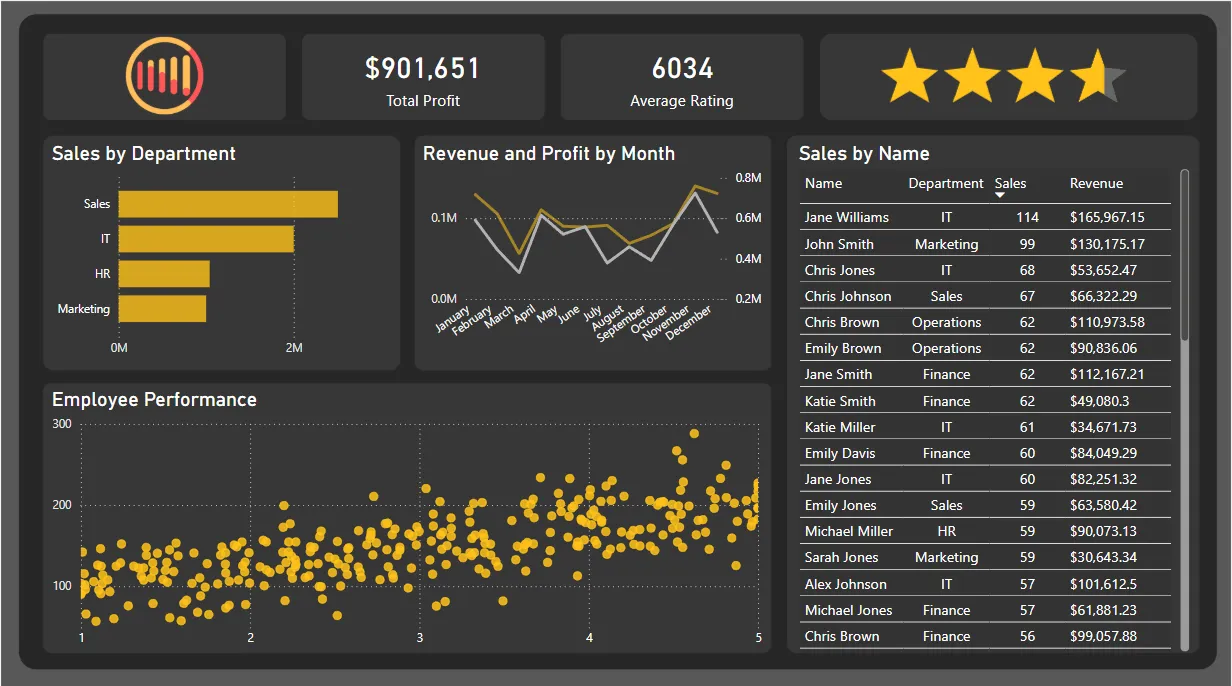Image resolution: width=1232 pixels, height=686 pixels.
Task: Click the Employee Performance chart title
Action: tap(154, 400)
